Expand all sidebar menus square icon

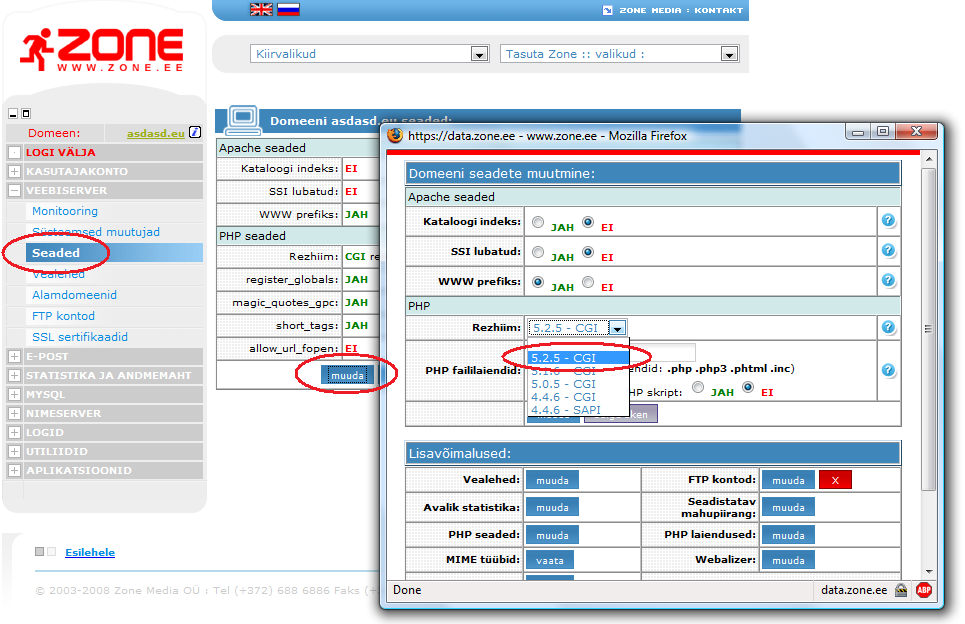26,114
